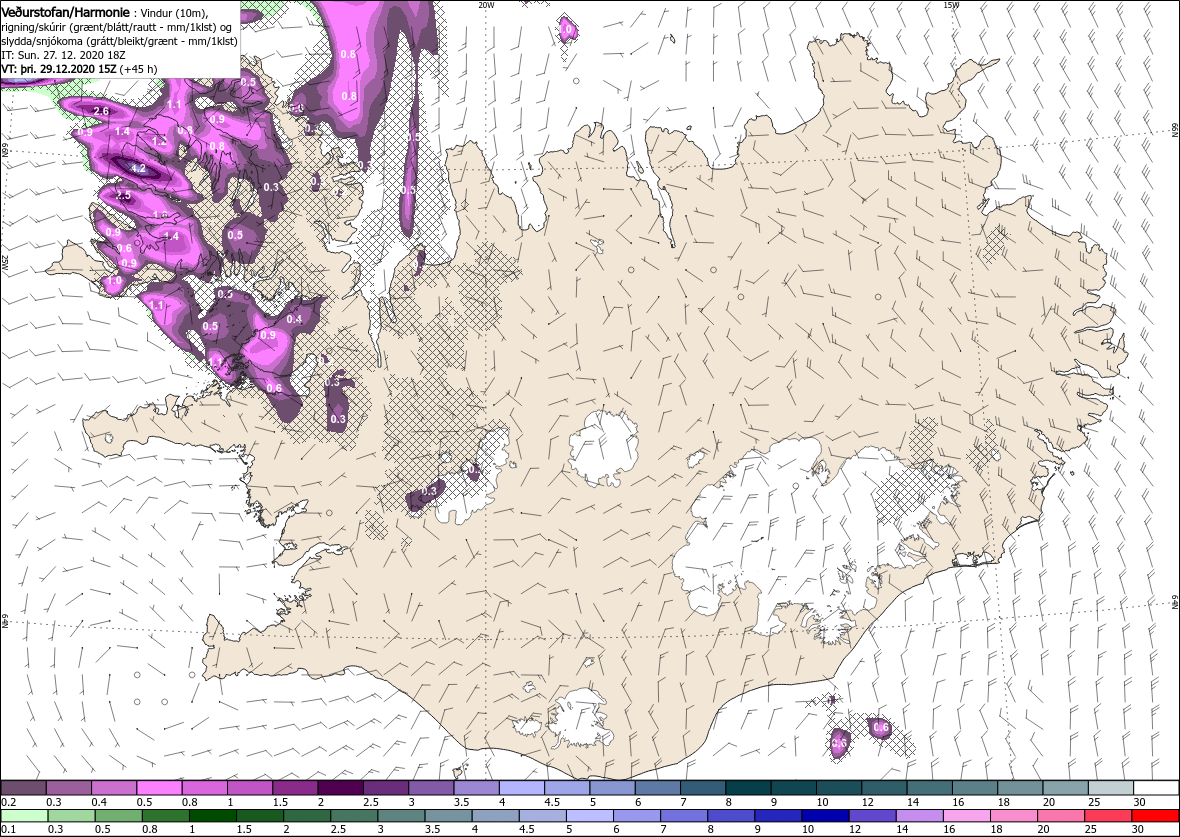1180x837 pixels.
Task: Click the 2.5 value label on the map
Action: [123, 195]
